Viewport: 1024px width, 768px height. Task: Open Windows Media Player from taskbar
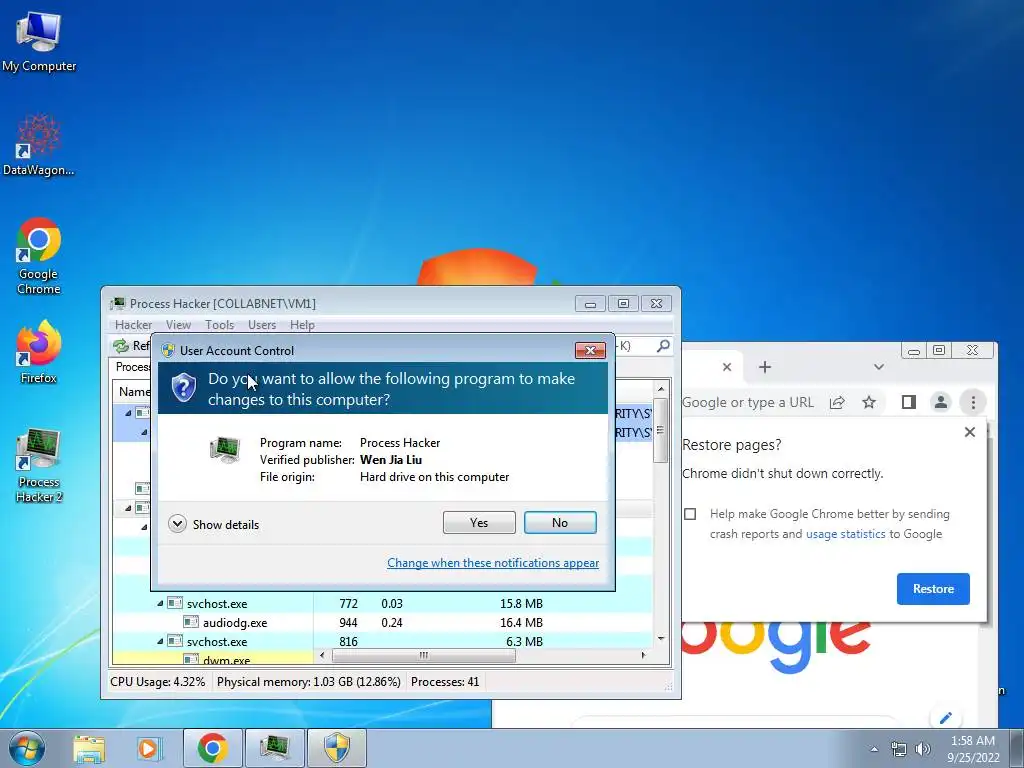[149, 748]
